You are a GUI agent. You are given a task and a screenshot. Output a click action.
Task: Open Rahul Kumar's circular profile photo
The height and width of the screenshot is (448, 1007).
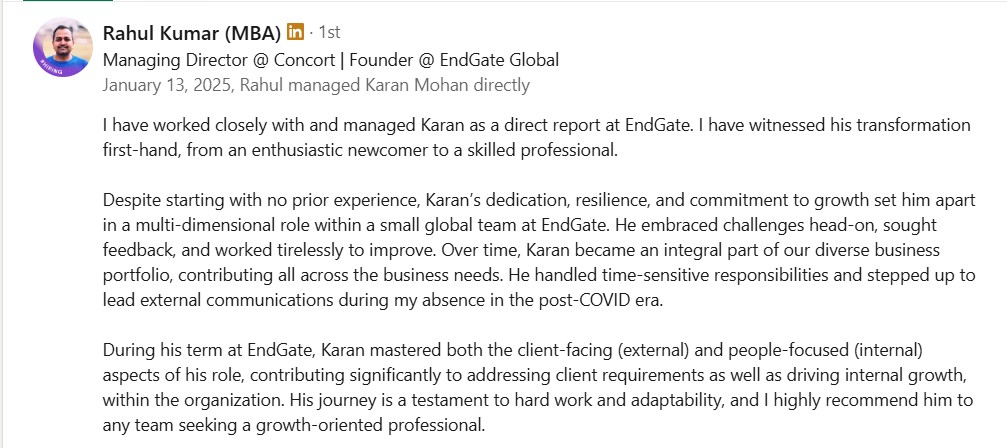63,47
